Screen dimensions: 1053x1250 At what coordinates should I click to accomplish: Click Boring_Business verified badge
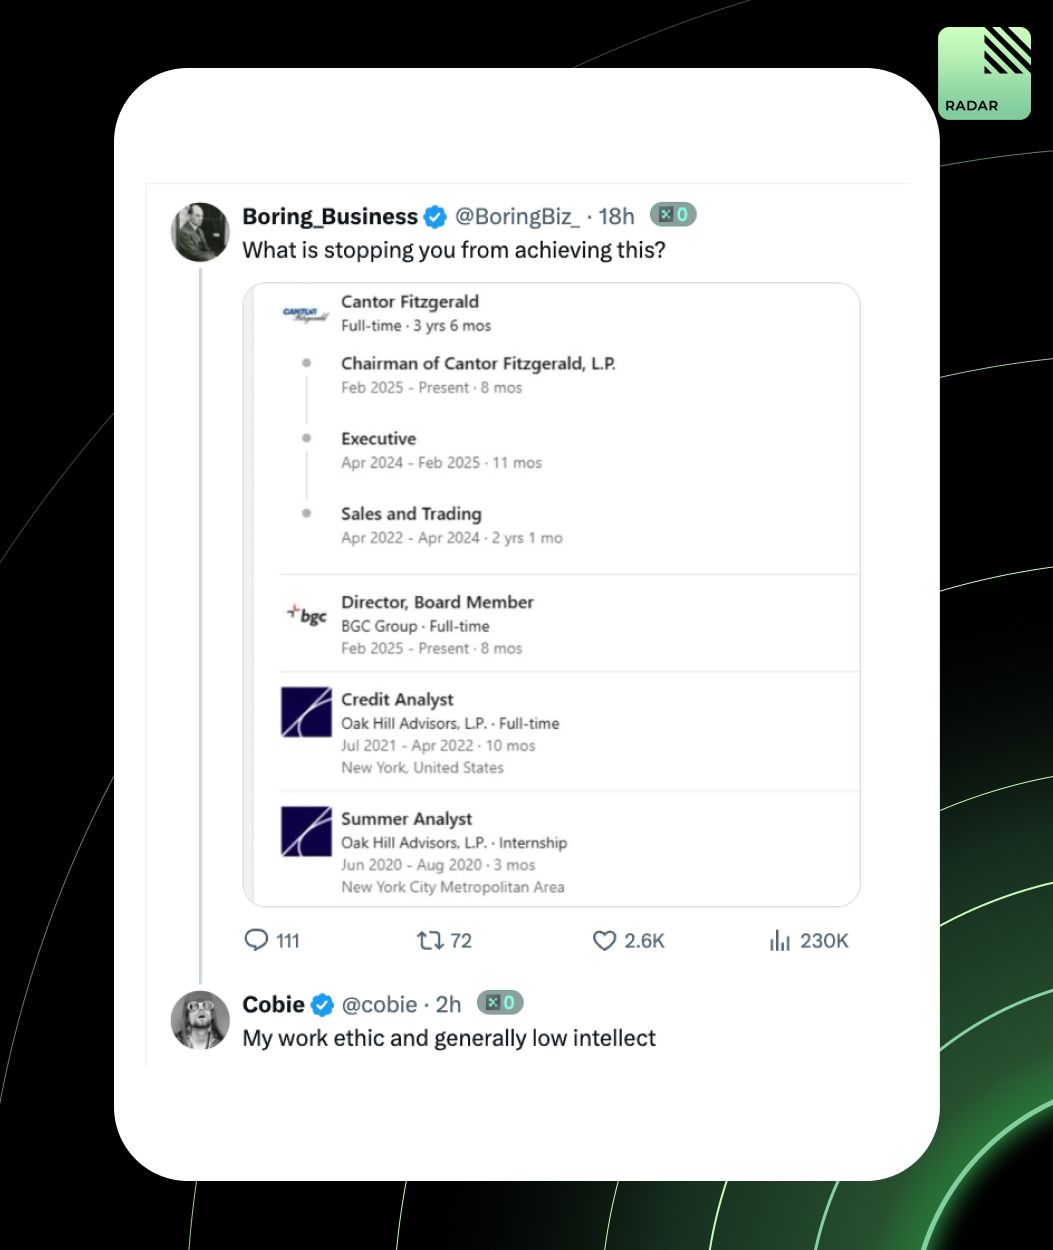coord(435,216)
